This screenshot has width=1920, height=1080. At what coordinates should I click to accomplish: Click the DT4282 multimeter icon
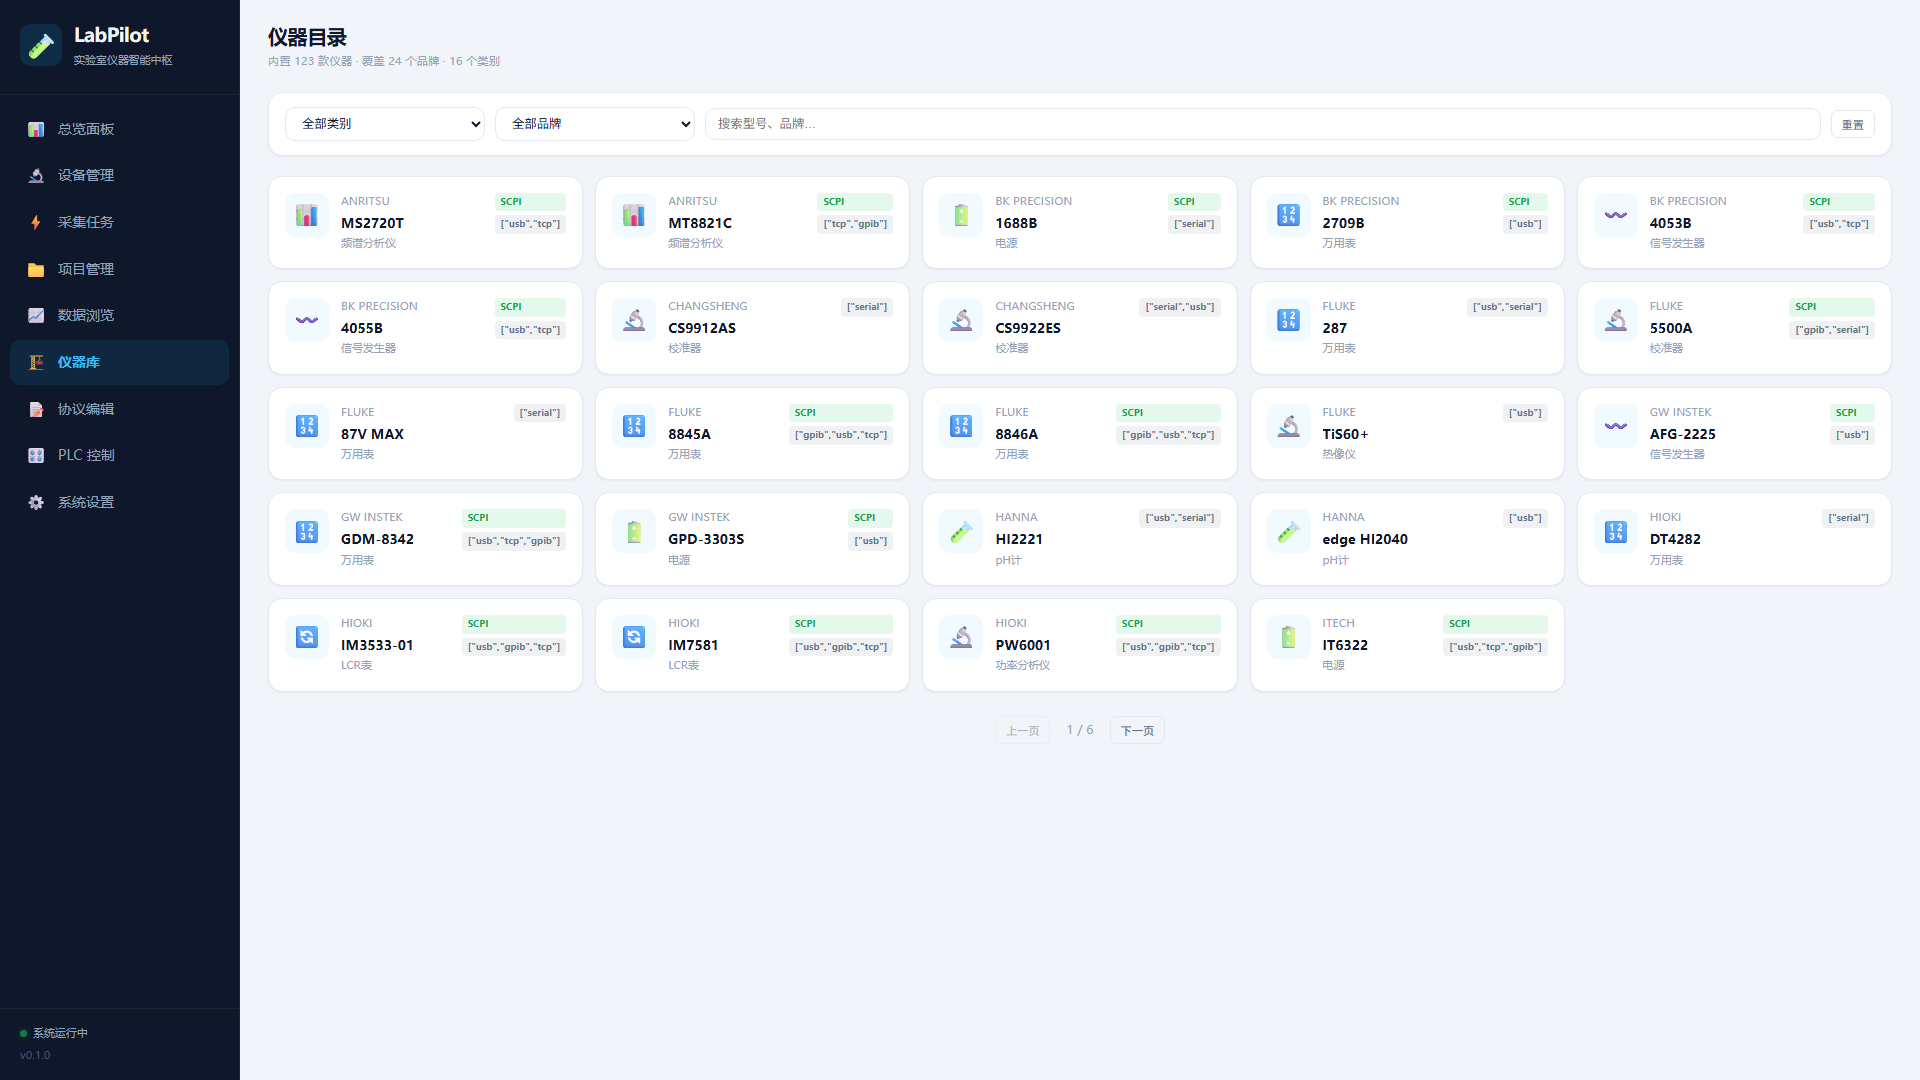coord(1616,532)
